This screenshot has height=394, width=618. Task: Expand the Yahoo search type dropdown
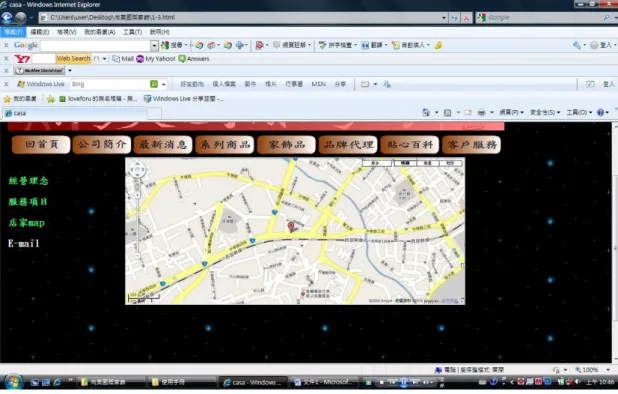[104, 59]
